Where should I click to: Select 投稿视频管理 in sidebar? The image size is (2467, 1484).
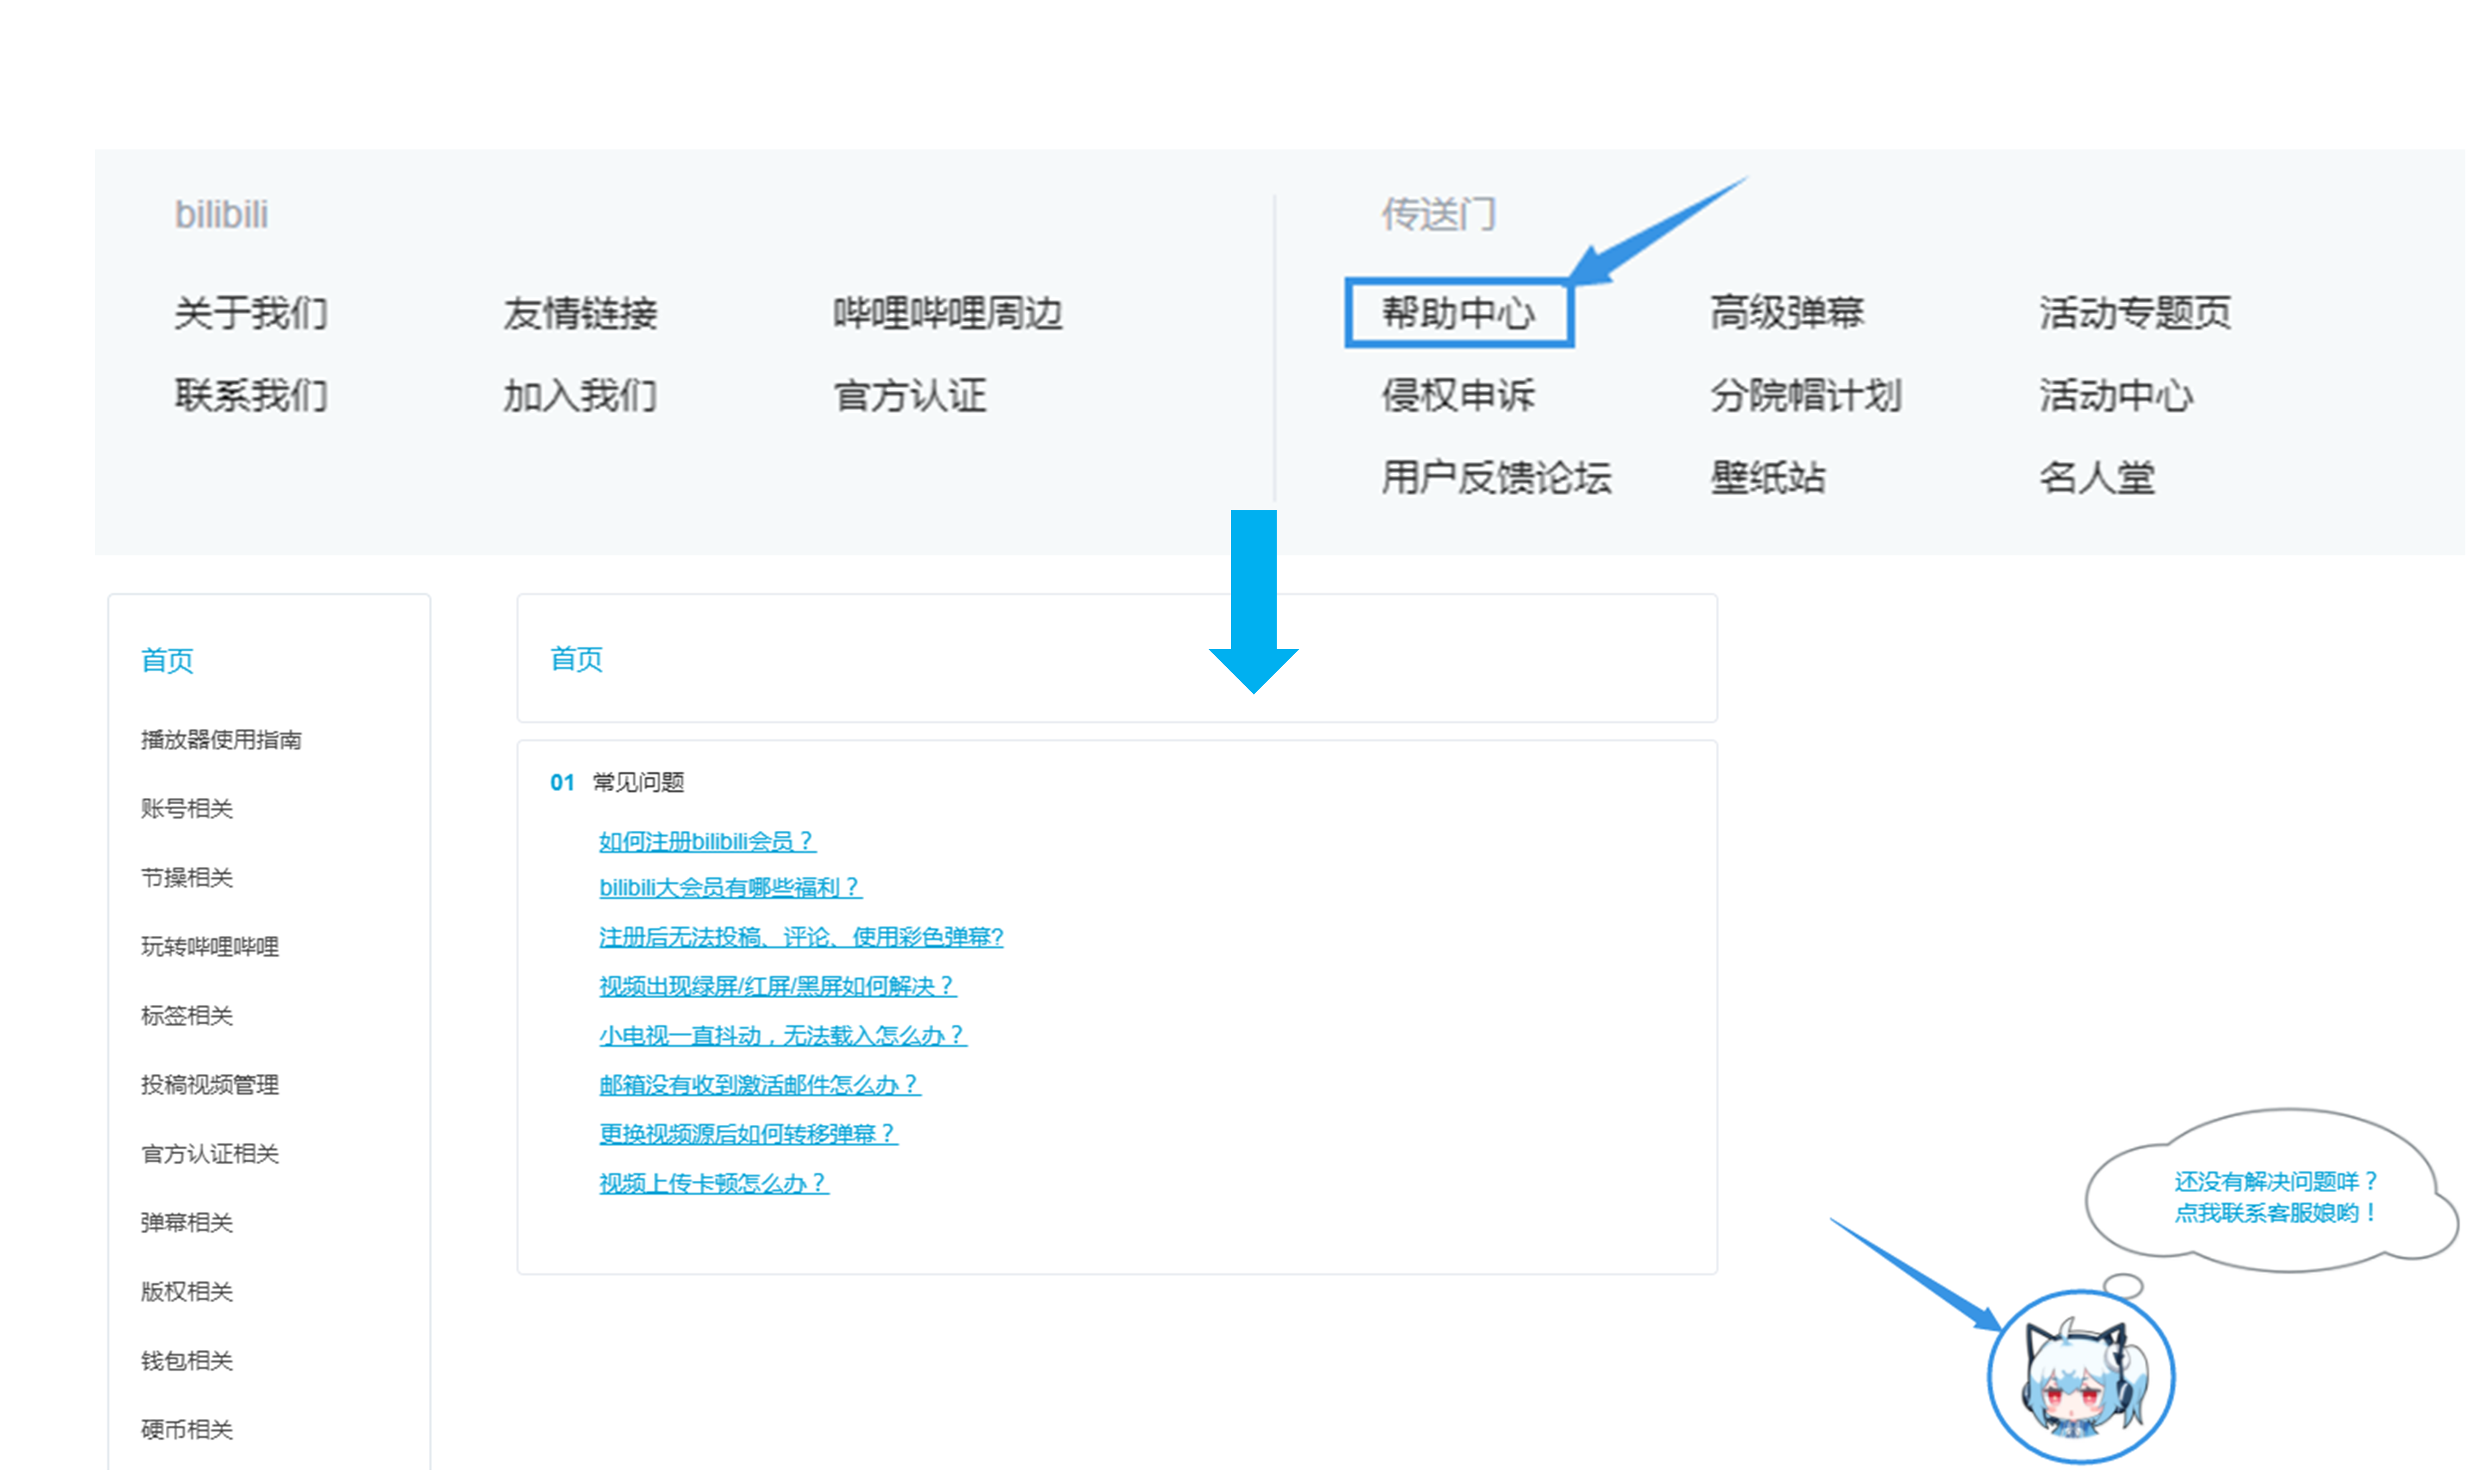point(210,1084)
